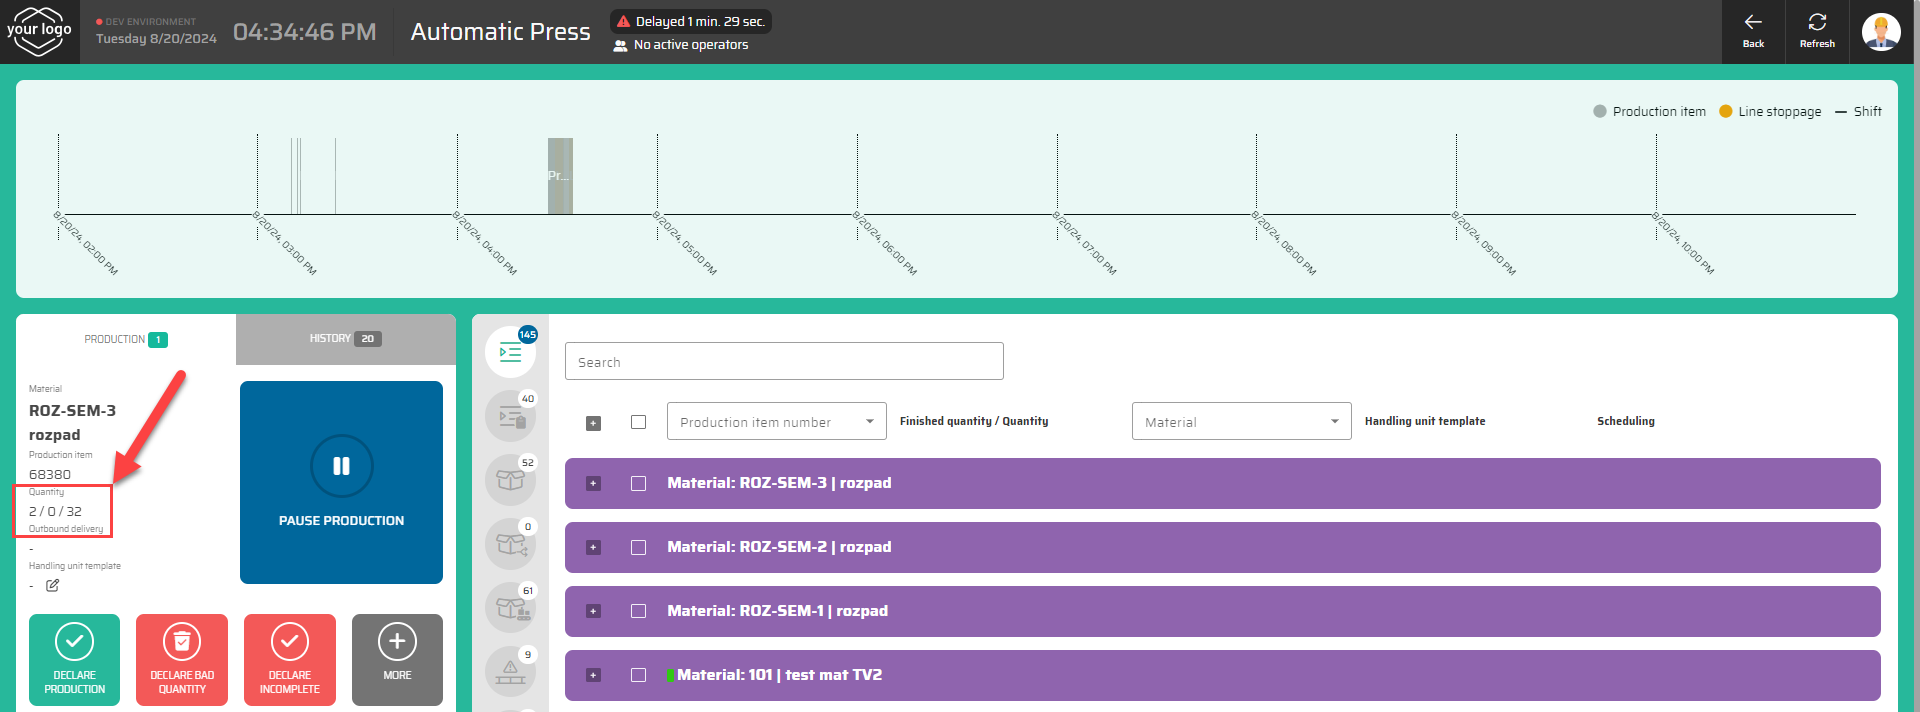1920x712 pixels.
Task: Click the Search input field
Action: 784,362
